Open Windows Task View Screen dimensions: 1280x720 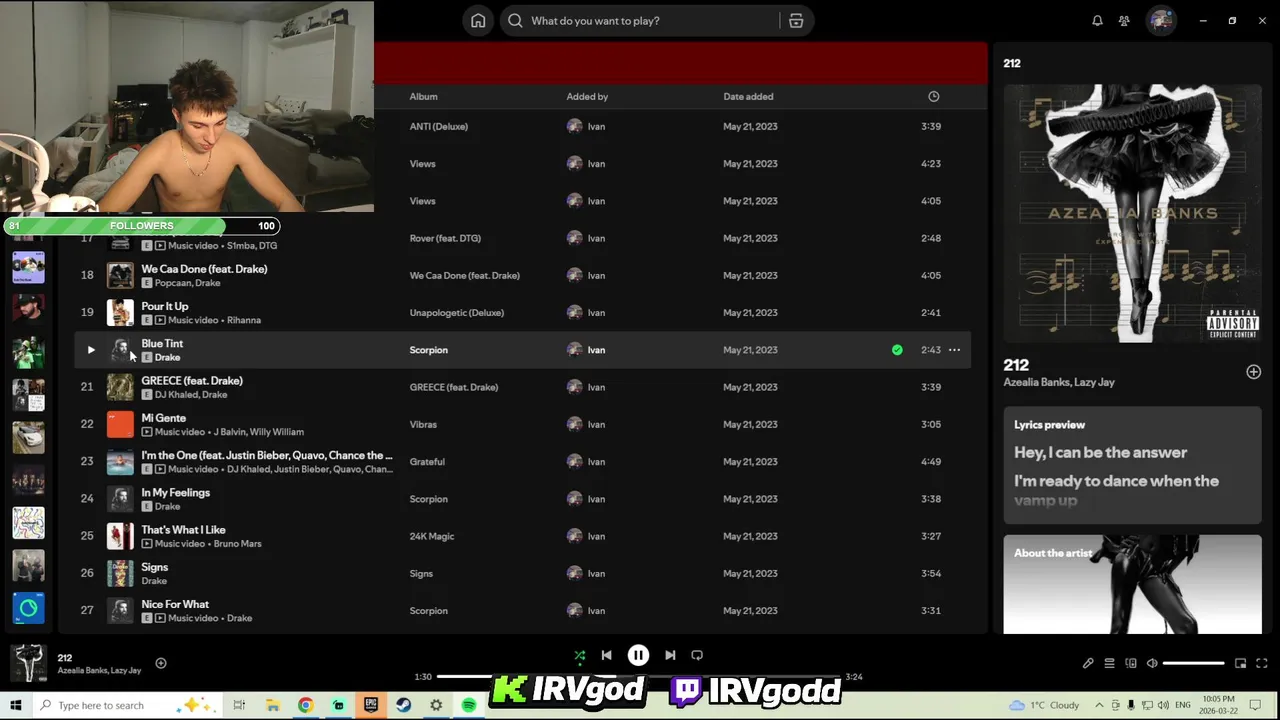(x=239, y=705)
